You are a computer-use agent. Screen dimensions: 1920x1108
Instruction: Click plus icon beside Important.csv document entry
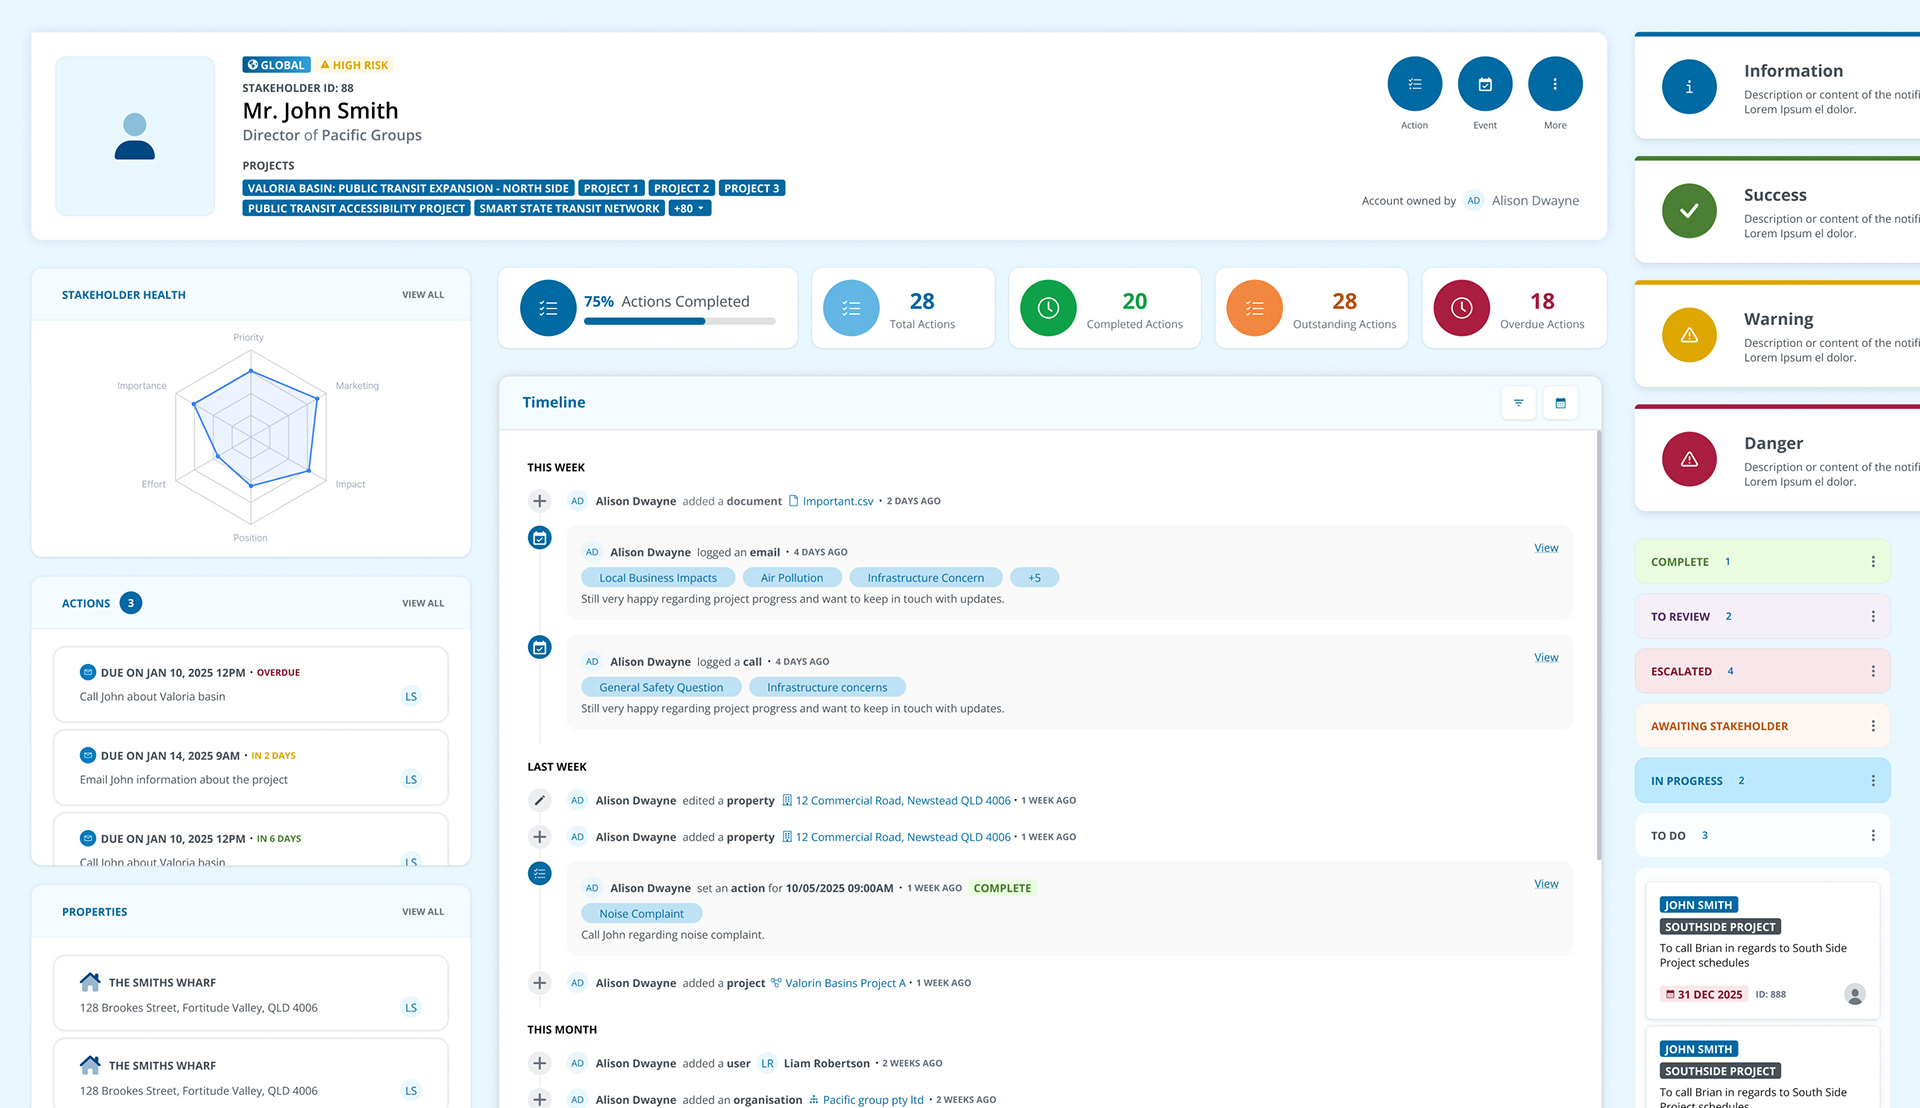(x=539, y=501)
